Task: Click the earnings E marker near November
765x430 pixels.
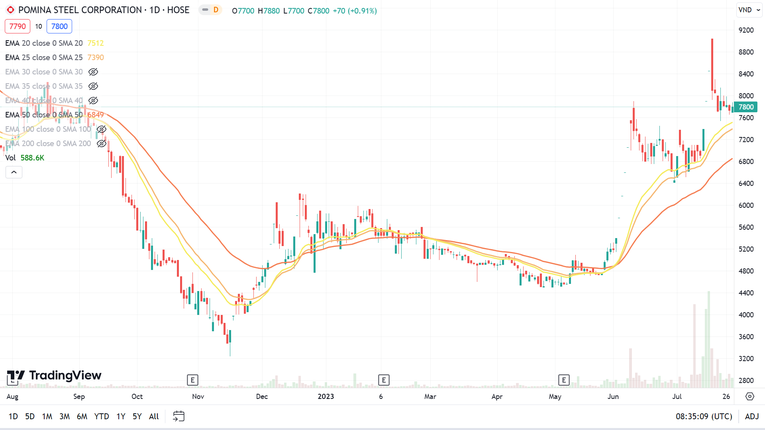Action: point(192,380)
